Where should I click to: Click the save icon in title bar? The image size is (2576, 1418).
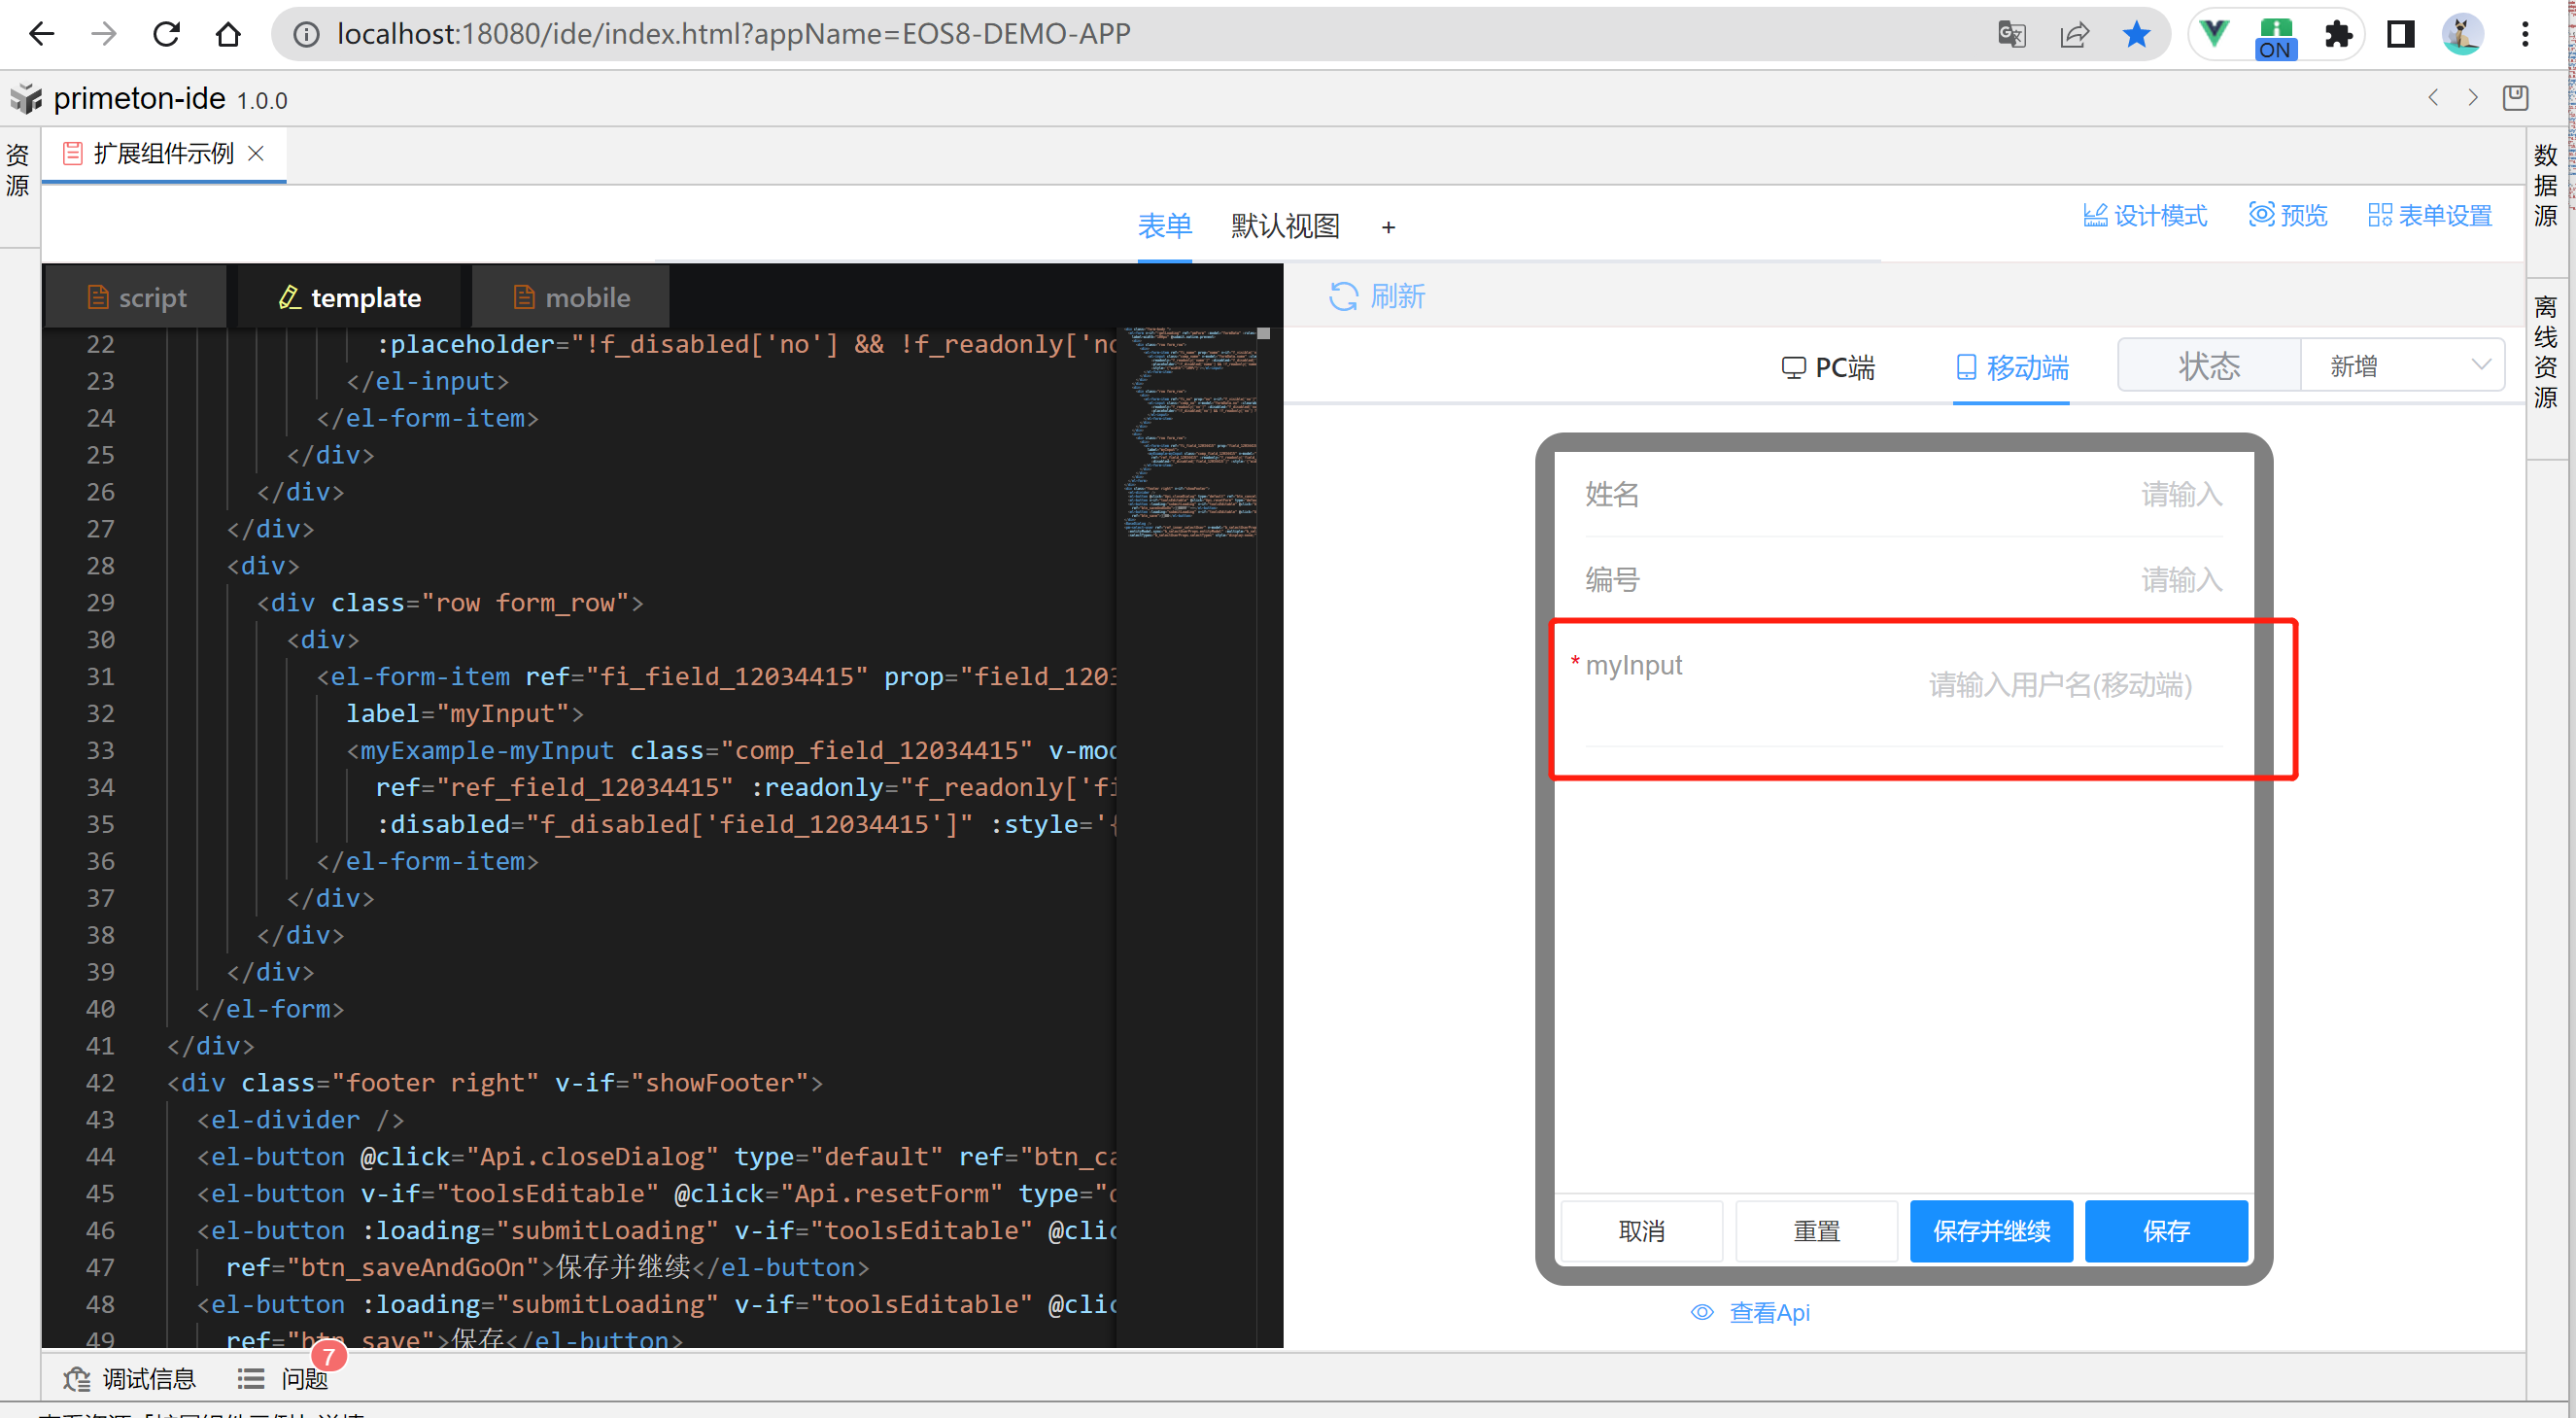click(x=2515, y=97)
